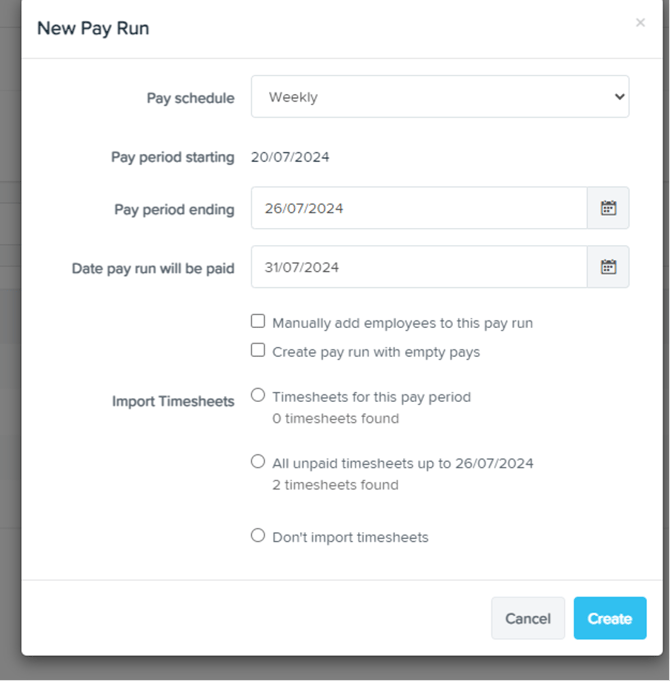The height and width of the screenshot is (681, 670).
Task: Click the Date pay run will be paid field
Action: 419,267
